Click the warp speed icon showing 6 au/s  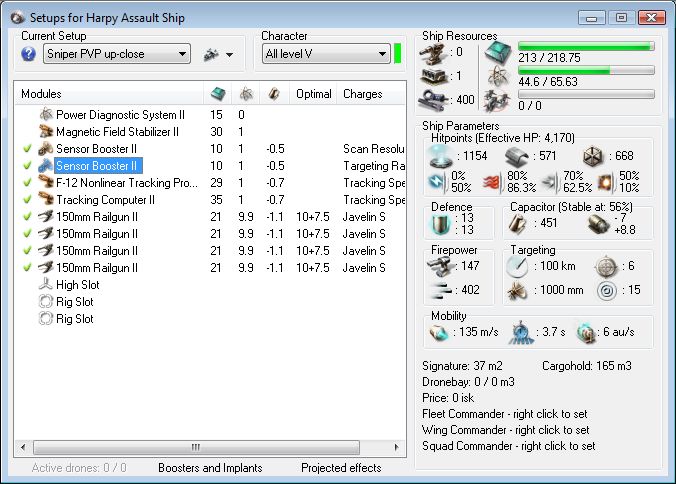586,333
